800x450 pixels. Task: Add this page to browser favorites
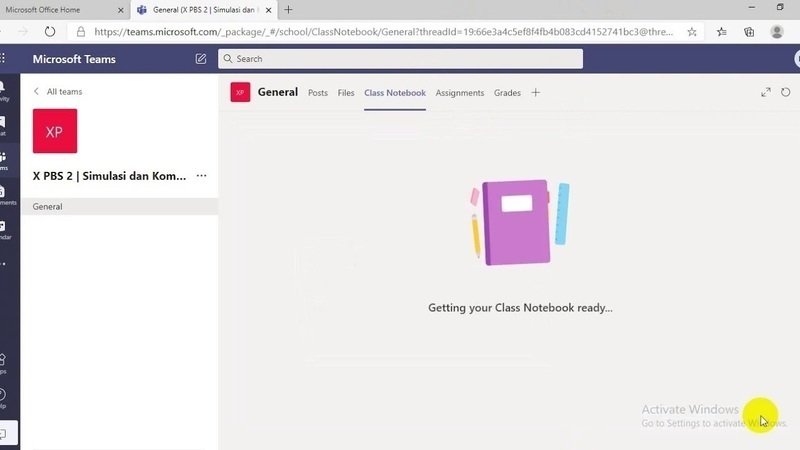click(692, 31)
